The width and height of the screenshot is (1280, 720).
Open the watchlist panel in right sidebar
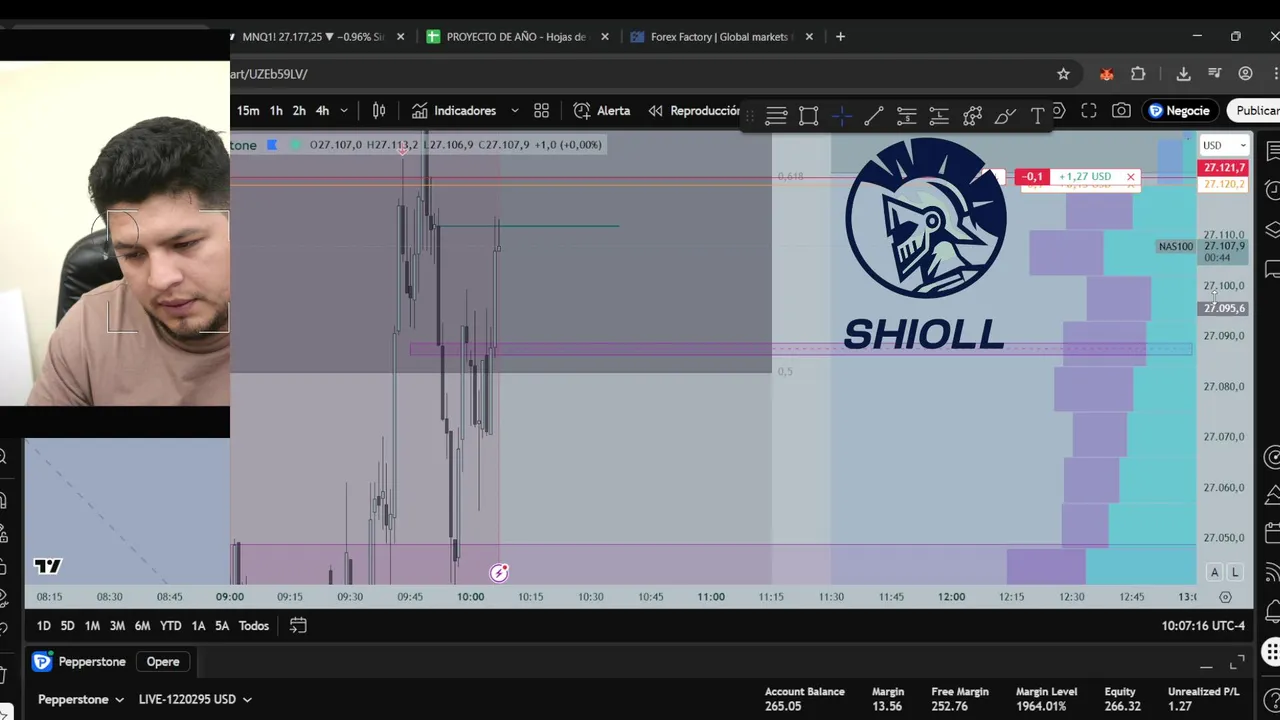click(x=1272, y=151)
